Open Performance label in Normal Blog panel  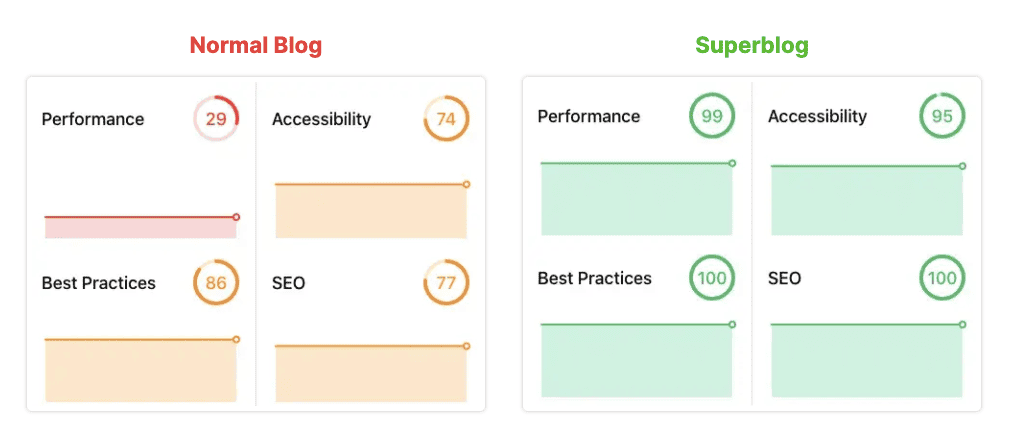[x=93, y=119]
